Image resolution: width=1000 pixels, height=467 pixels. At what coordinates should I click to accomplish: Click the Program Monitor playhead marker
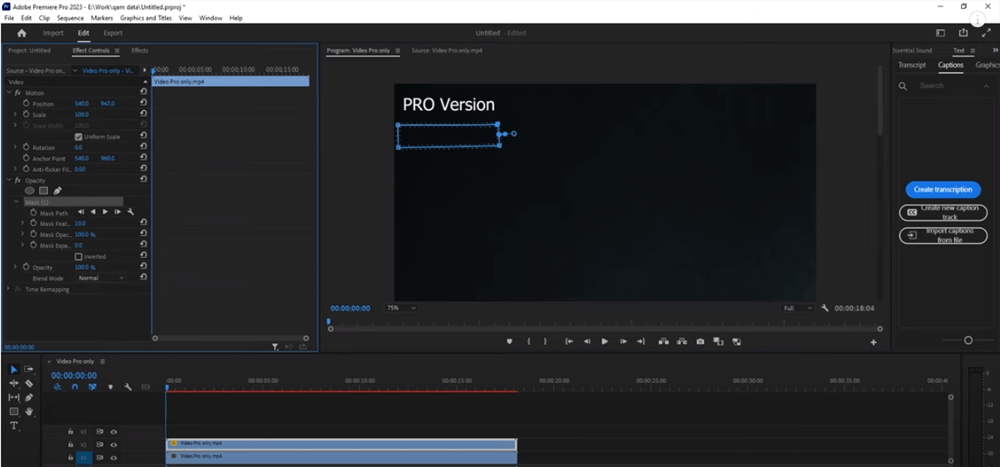(x=329, y=322)
